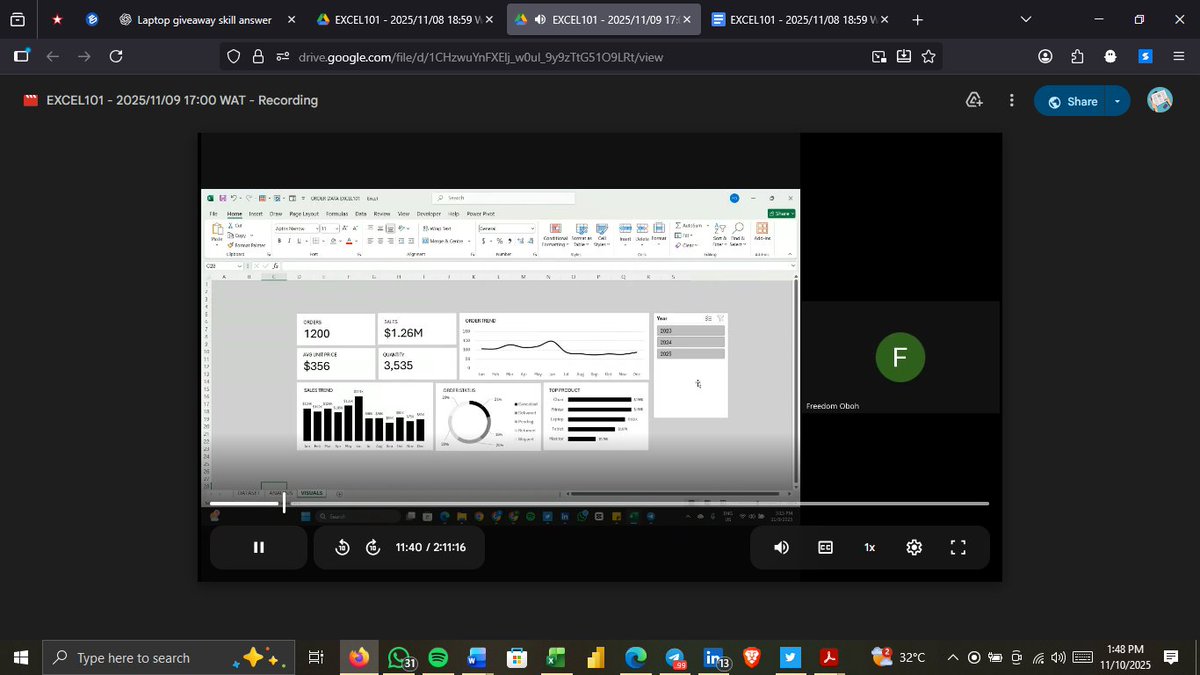Image resolution: width=1200 pixels, height=675 pixels.
Task: Open WhatsApp from the taskbar
Action: (401, 658)
